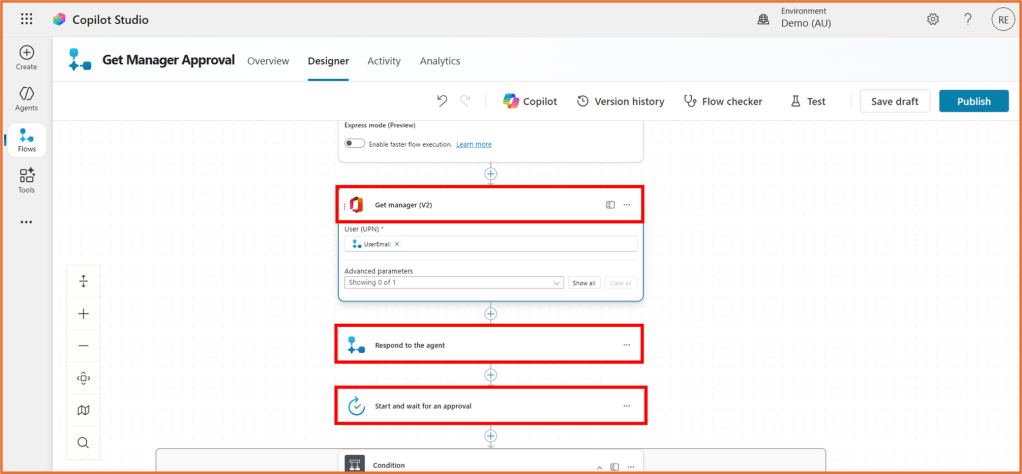Search the canvas with magnifier
Screen dimensions: 1022x474
coord(83,442)
